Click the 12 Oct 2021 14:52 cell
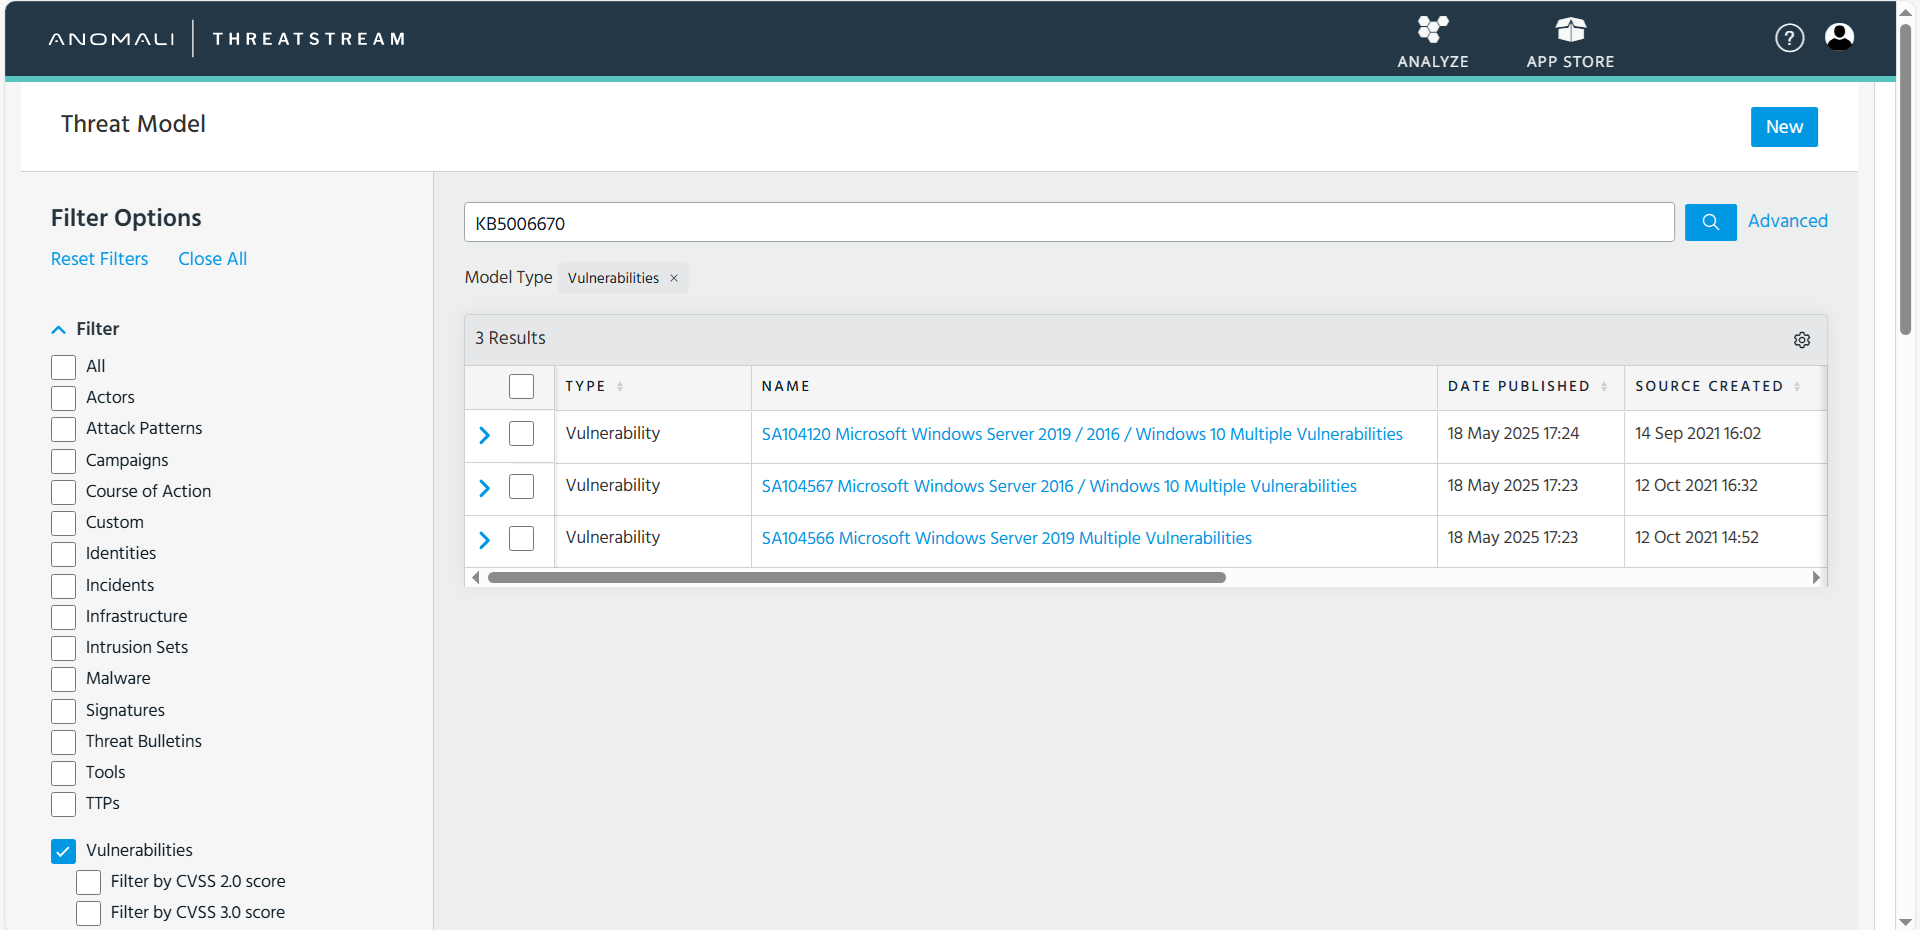The width and height of the screenshot is (1920, 930). 1696,537
